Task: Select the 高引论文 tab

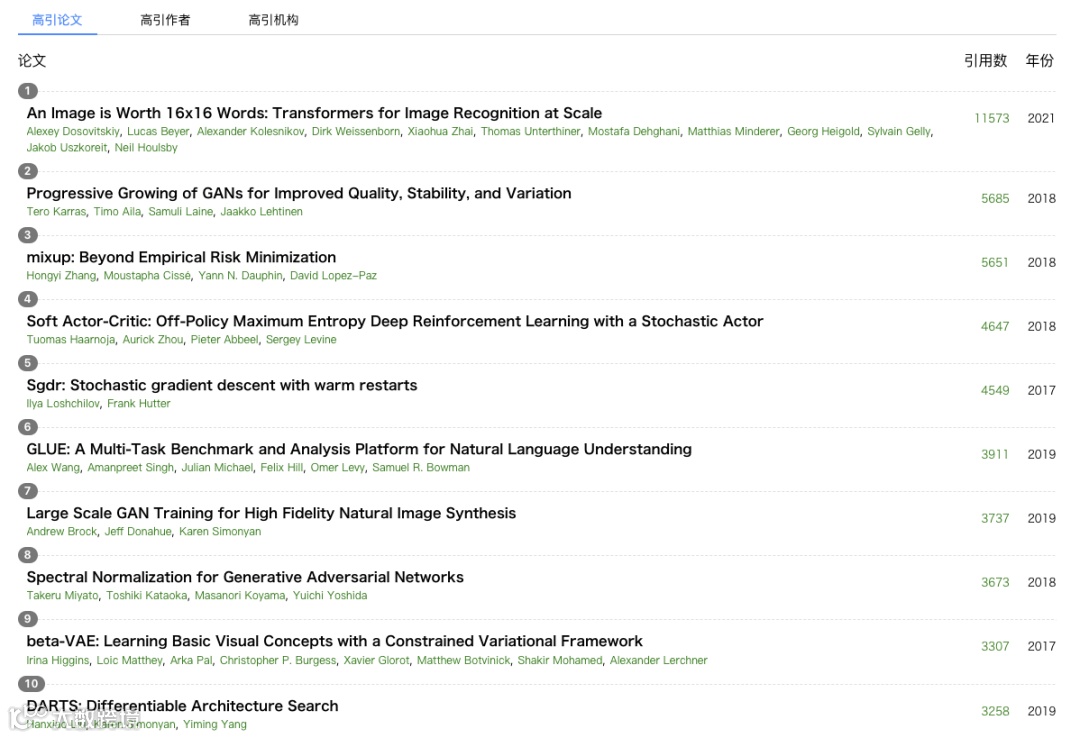Action: pos(57,20)
